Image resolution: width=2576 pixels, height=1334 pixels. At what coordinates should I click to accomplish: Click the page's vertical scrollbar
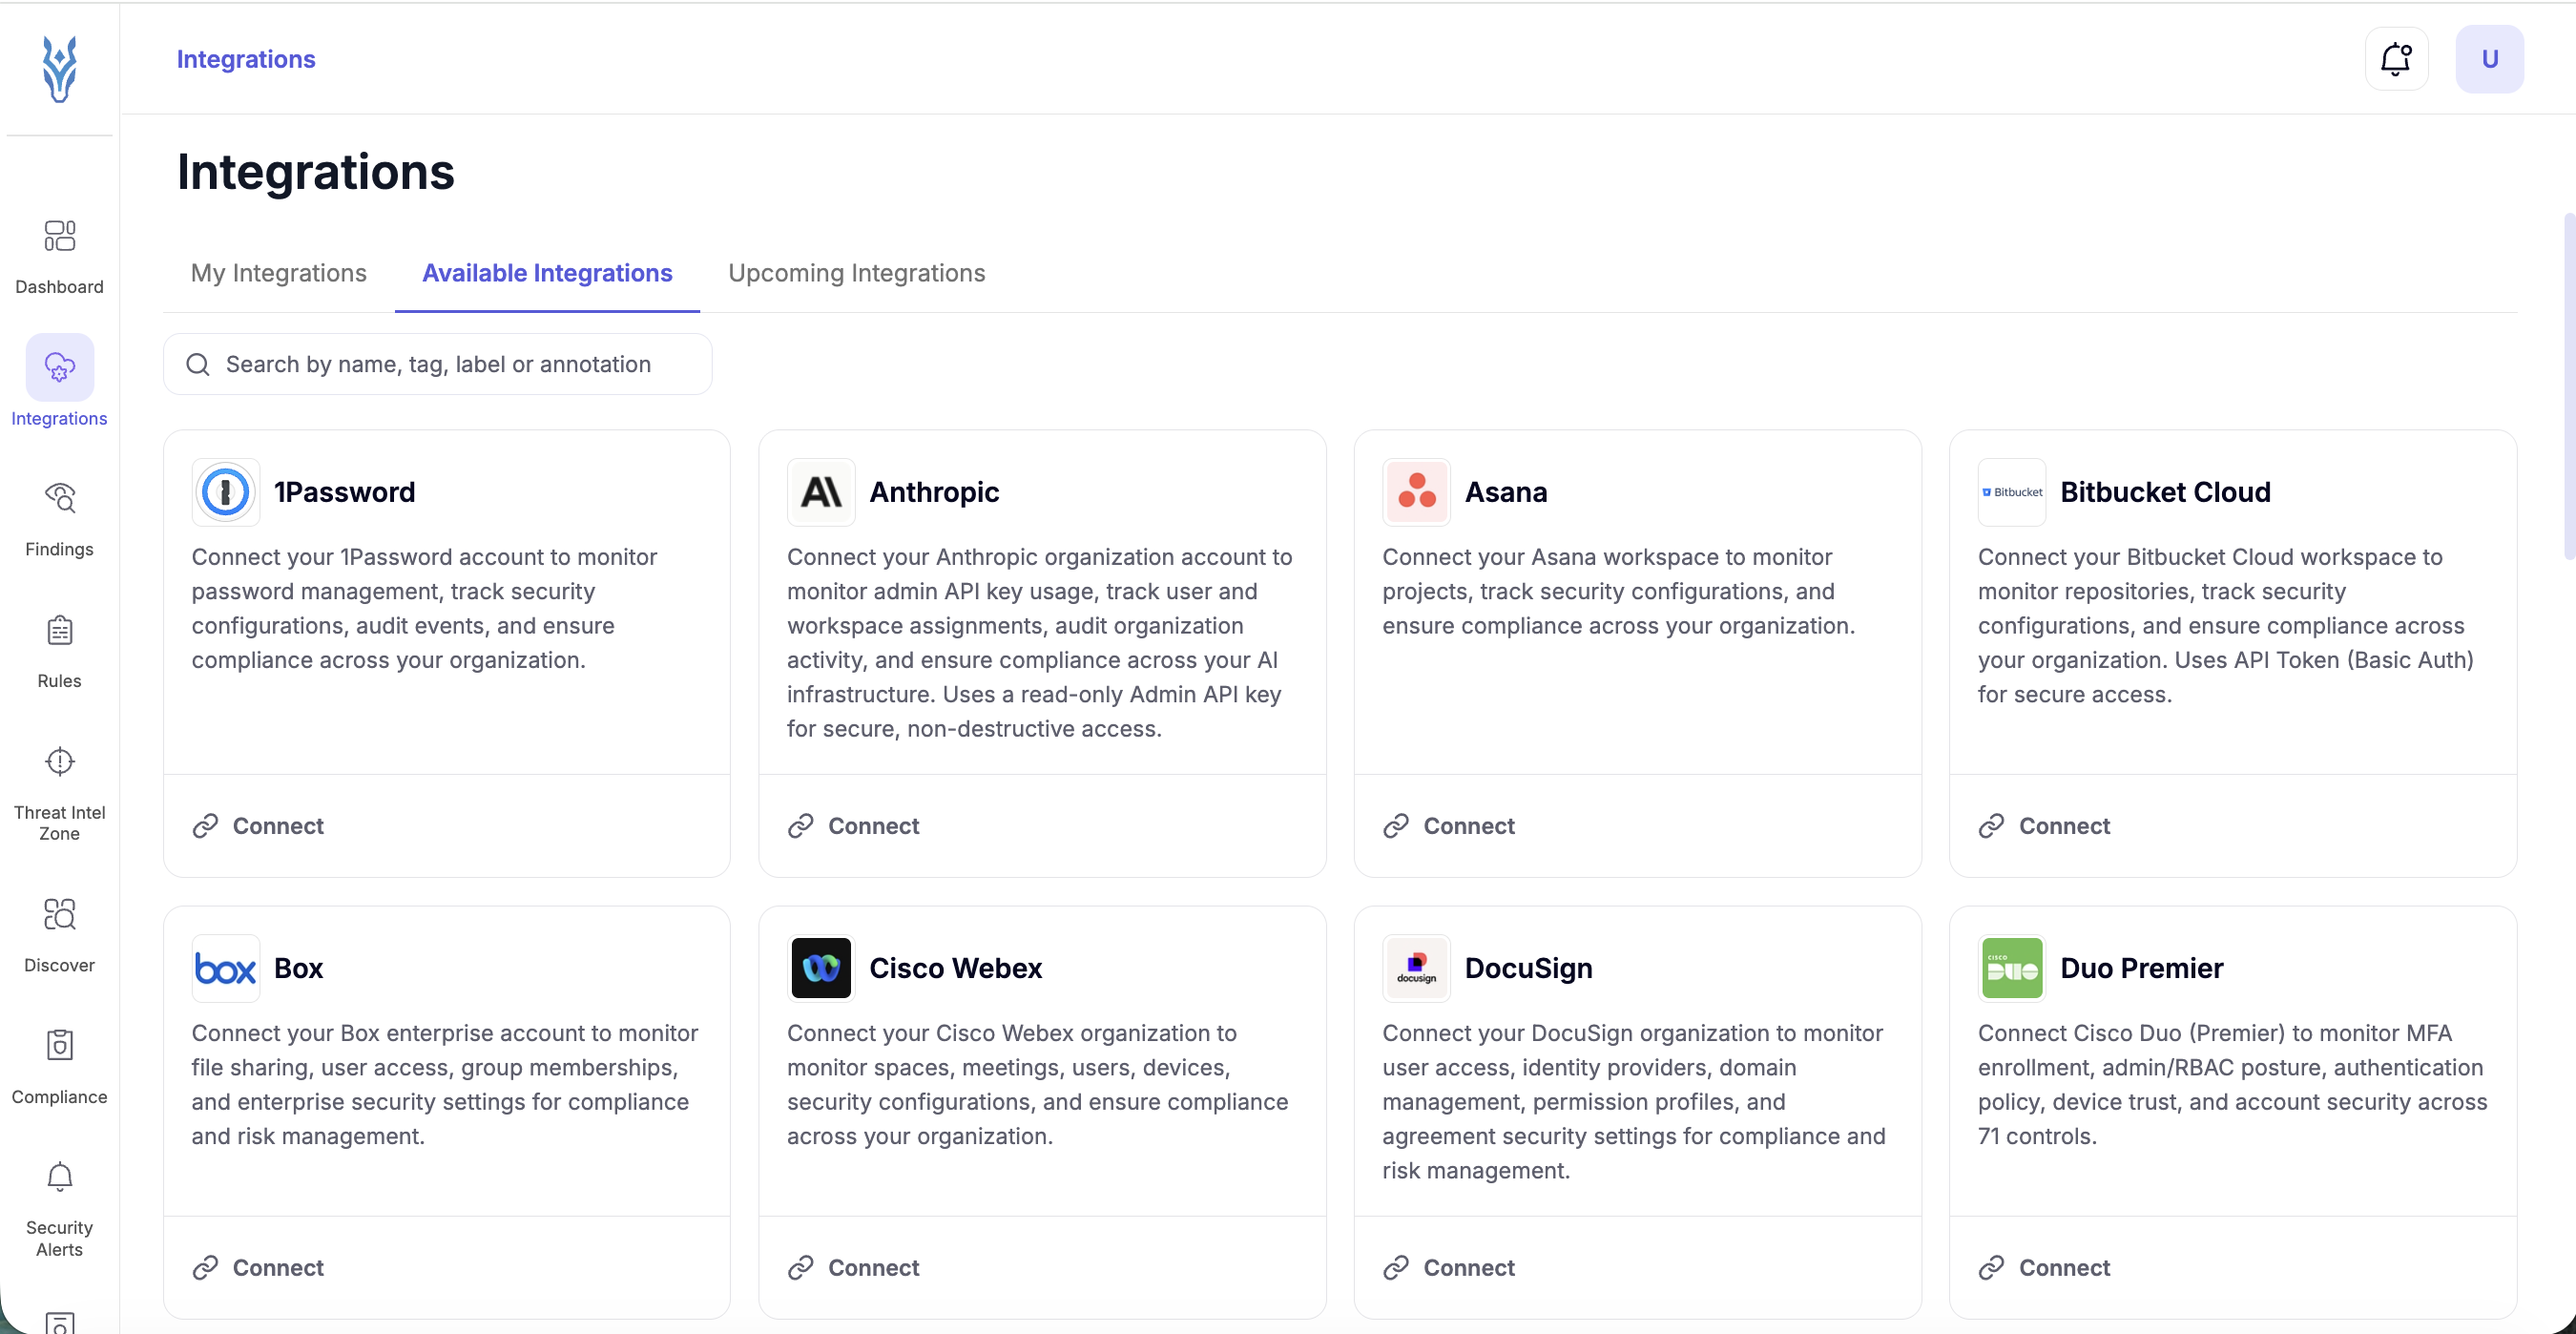2568,386
